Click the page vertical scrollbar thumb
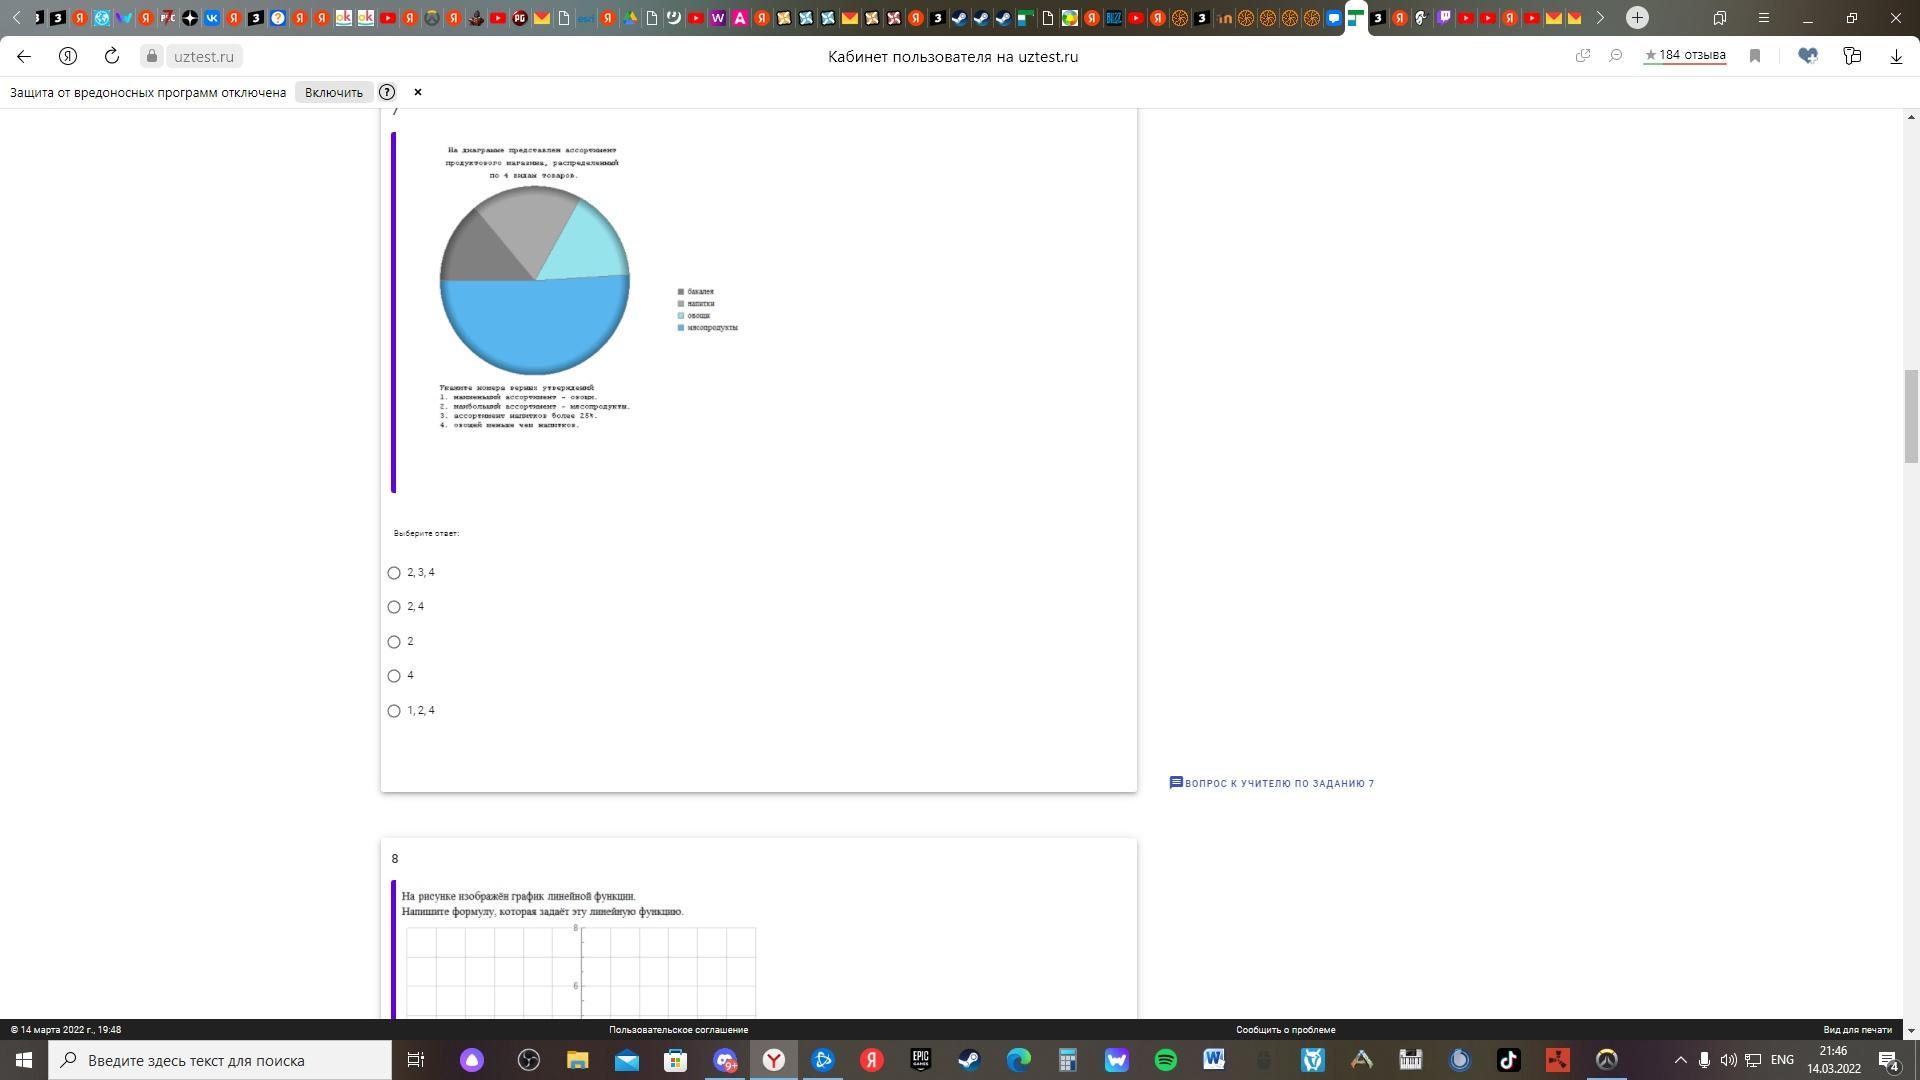The height and width of the screenshot is (1080, 1920). (x=1911, y=415)
